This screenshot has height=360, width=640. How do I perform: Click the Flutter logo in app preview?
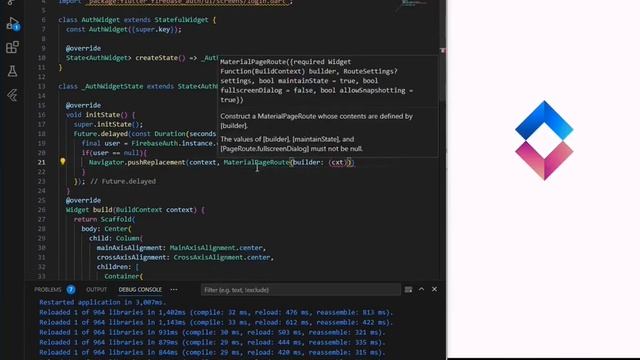544,140
